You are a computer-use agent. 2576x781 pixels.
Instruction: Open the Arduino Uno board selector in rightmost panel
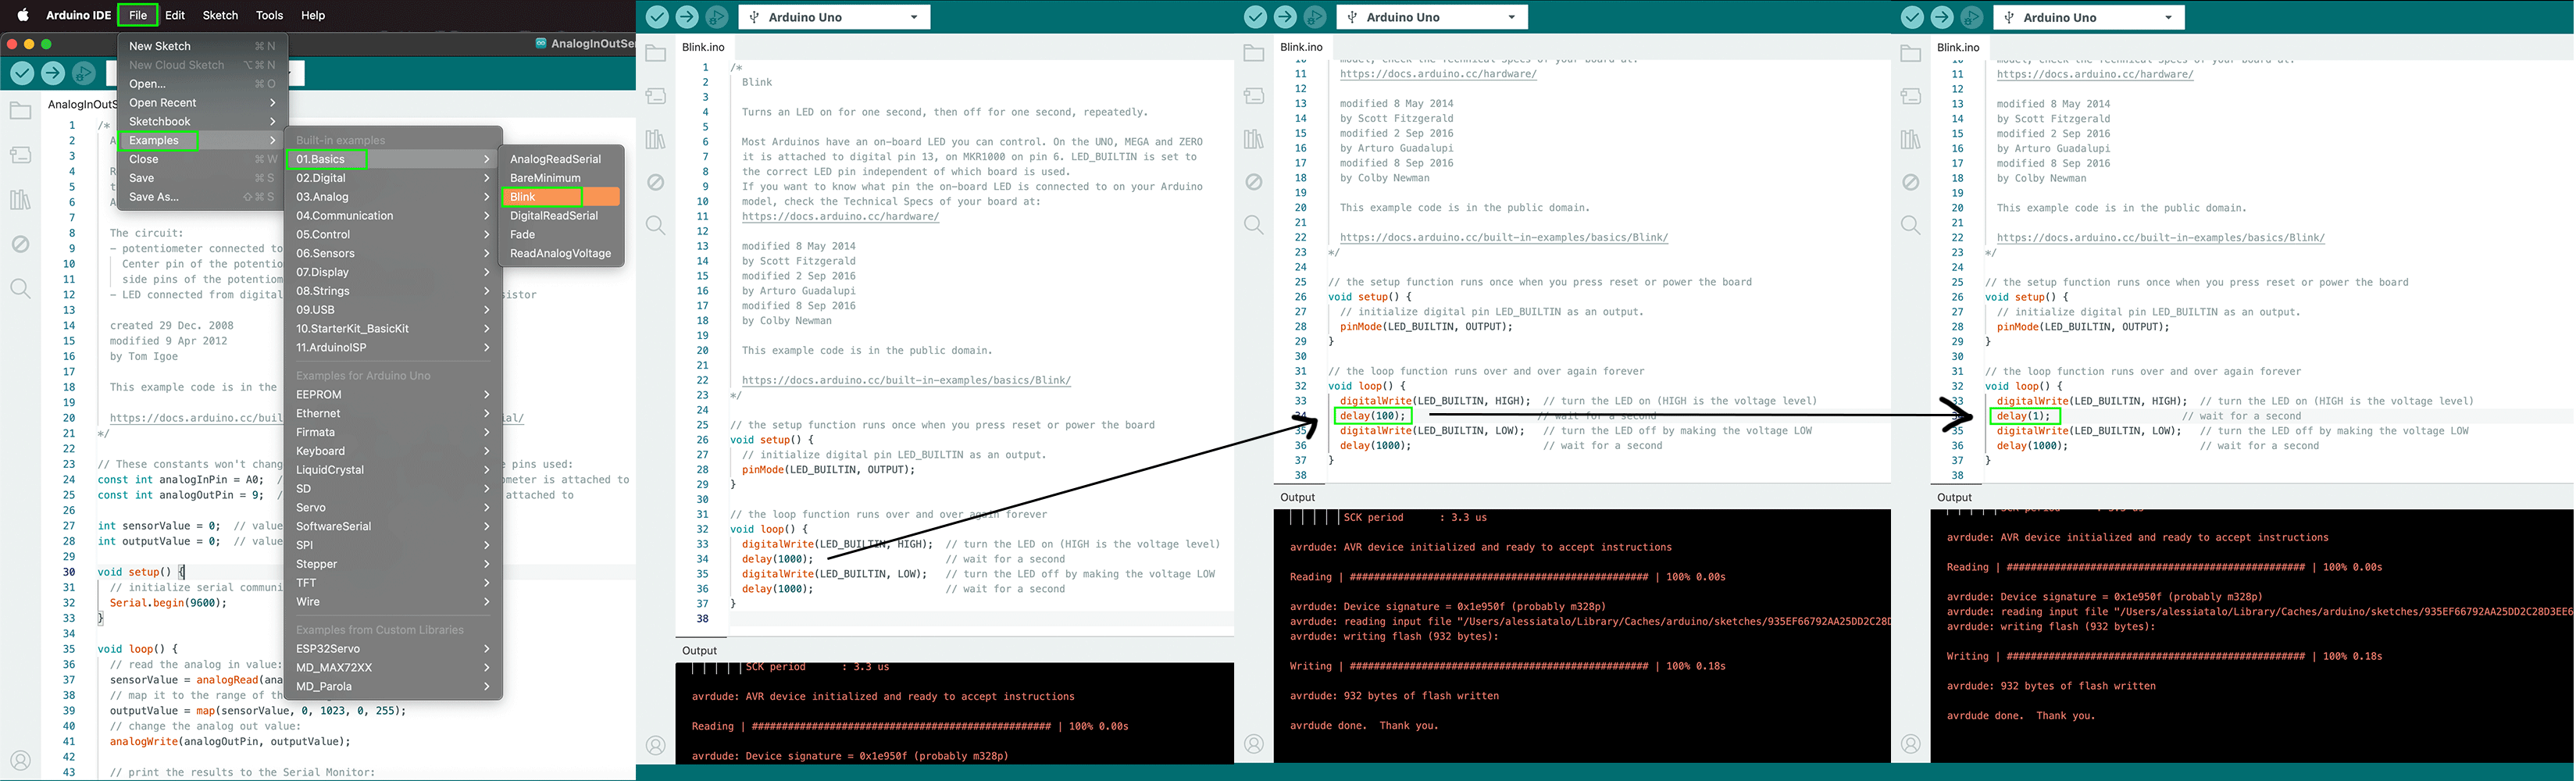2088,17
